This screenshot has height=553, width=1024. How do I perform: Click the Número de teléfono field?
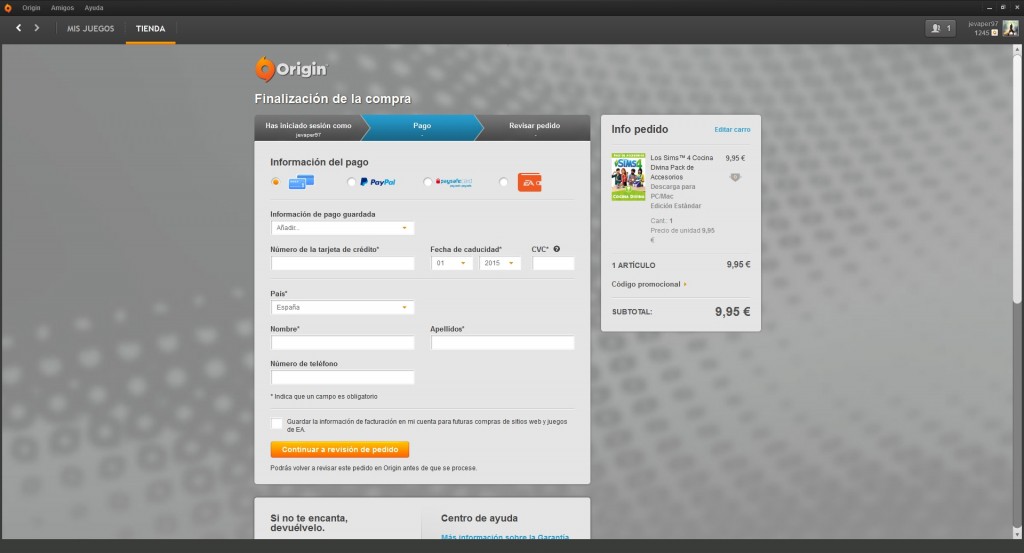click(x=342, y=377)
